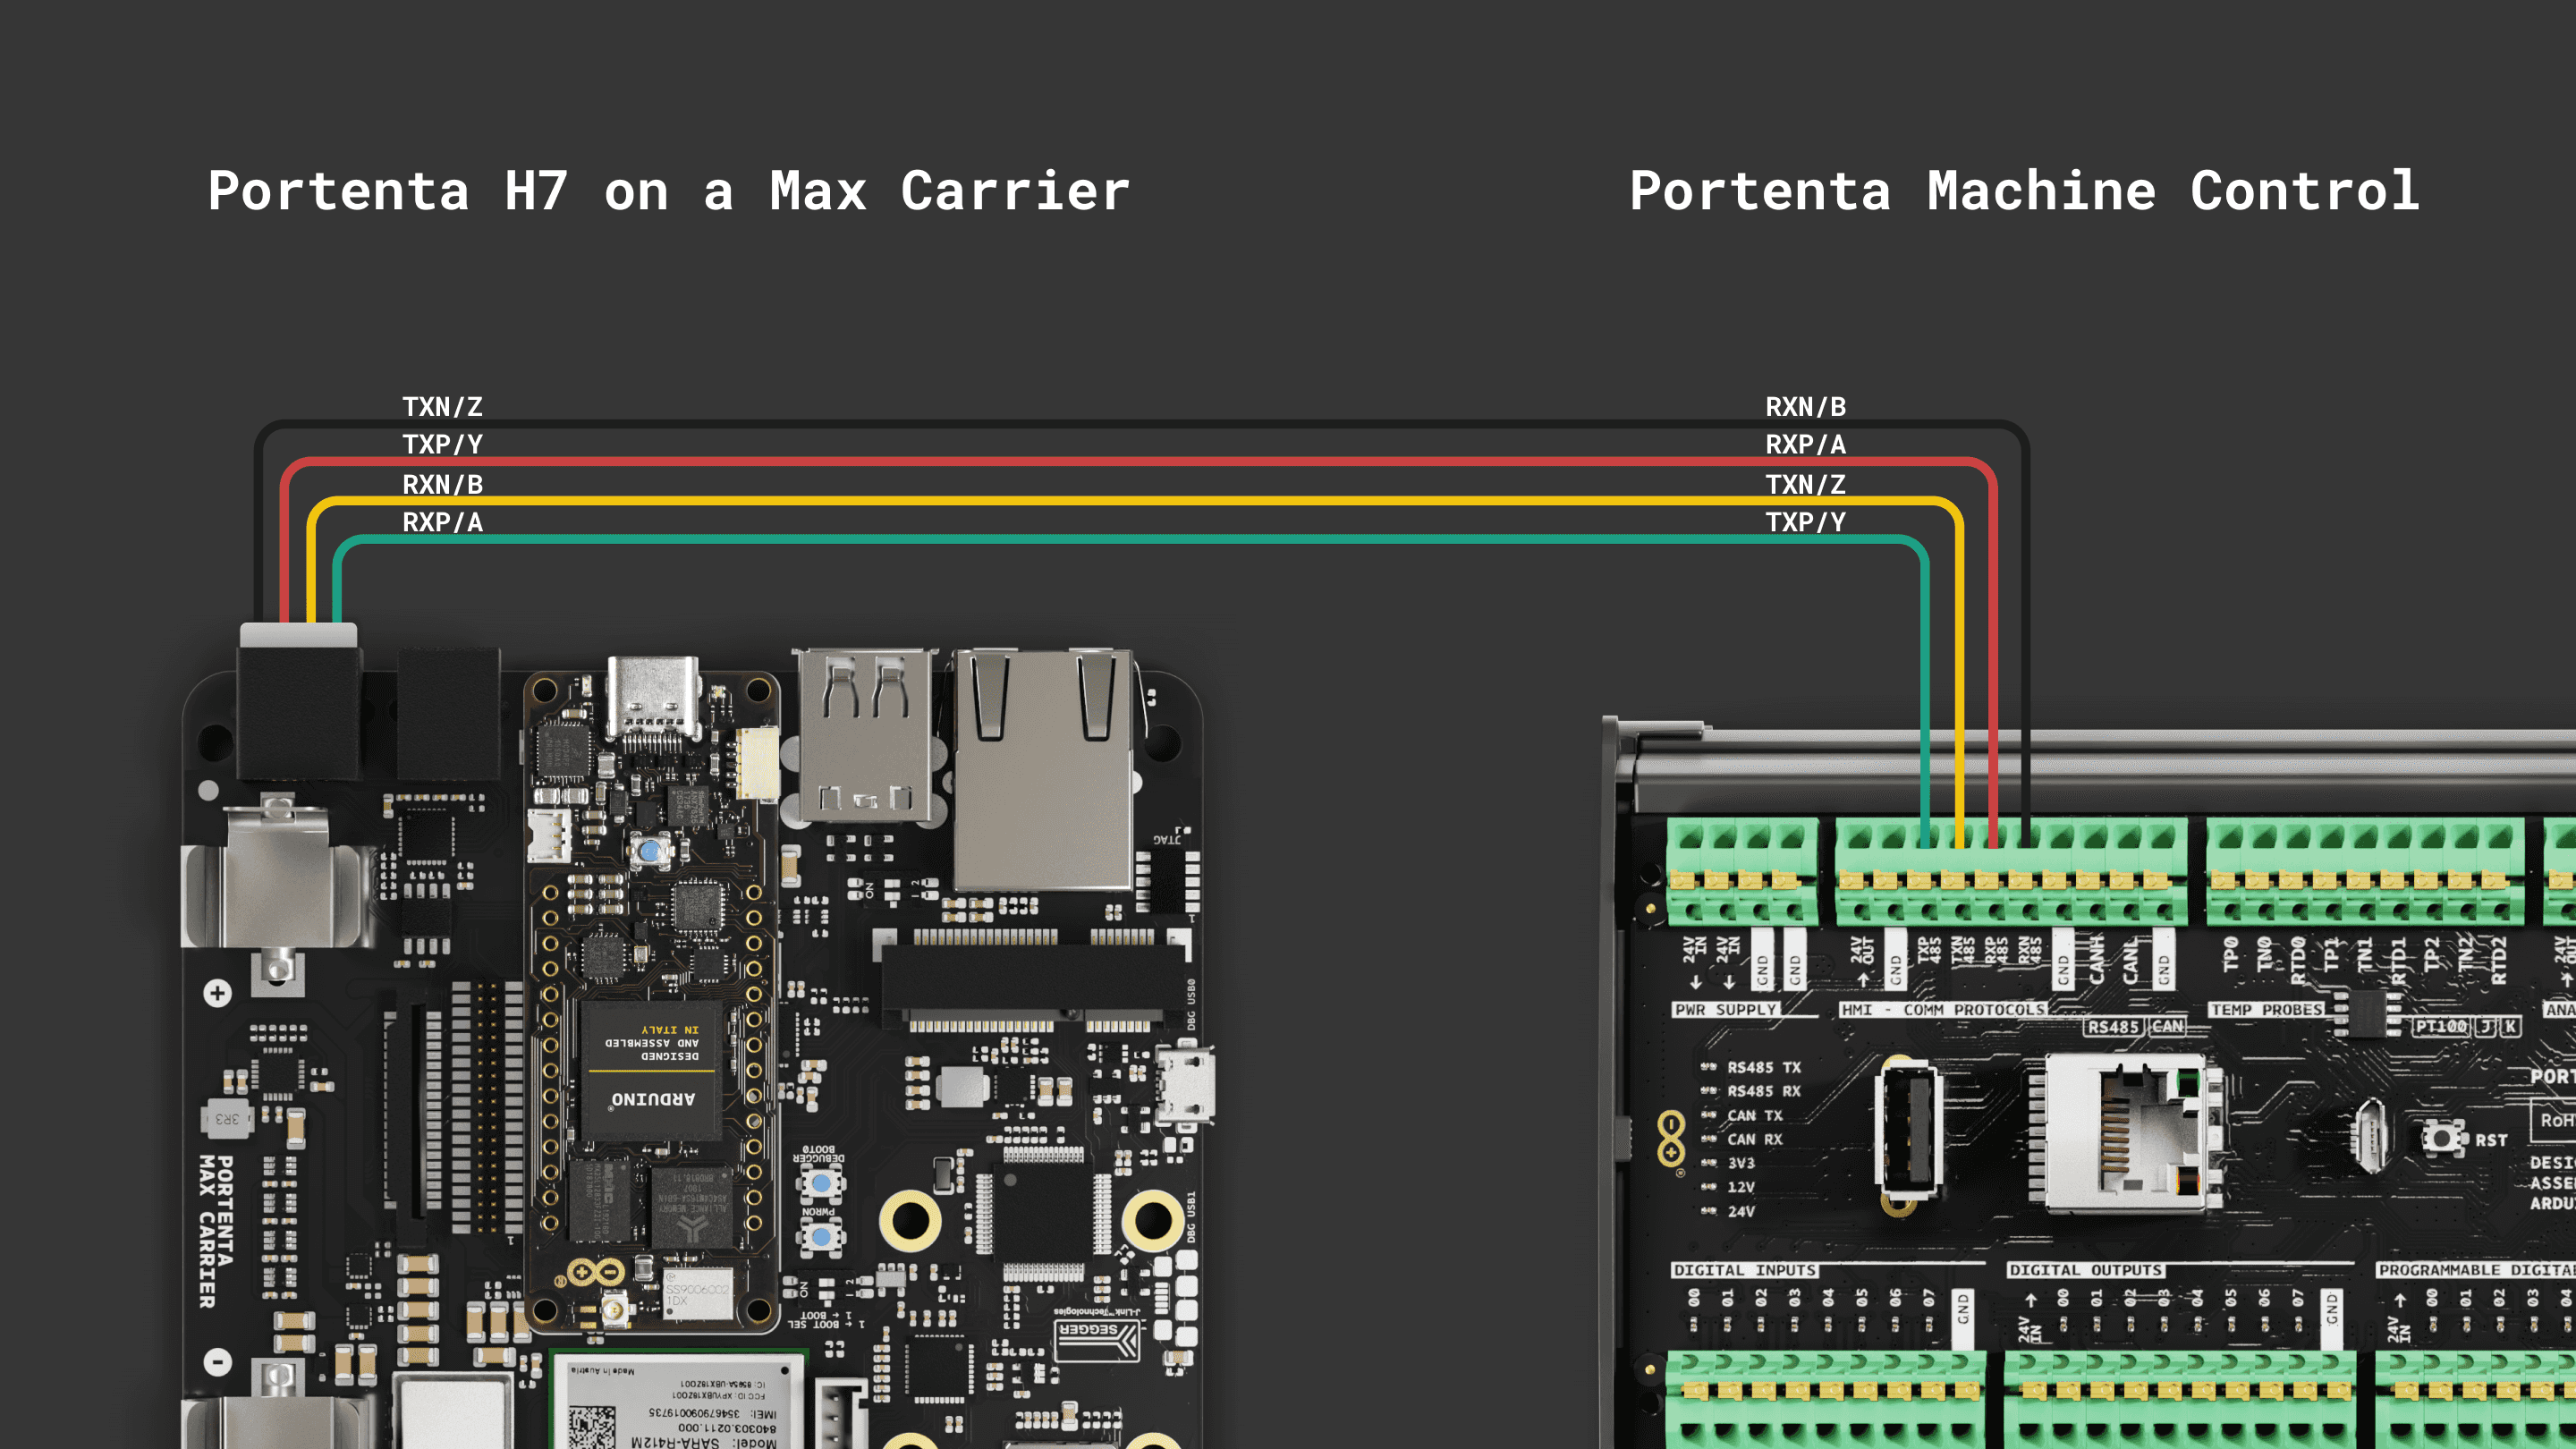2576x1449 pixels.
Task: Click the dual USB-A port on Max Carrier
Action: (865, 735)
